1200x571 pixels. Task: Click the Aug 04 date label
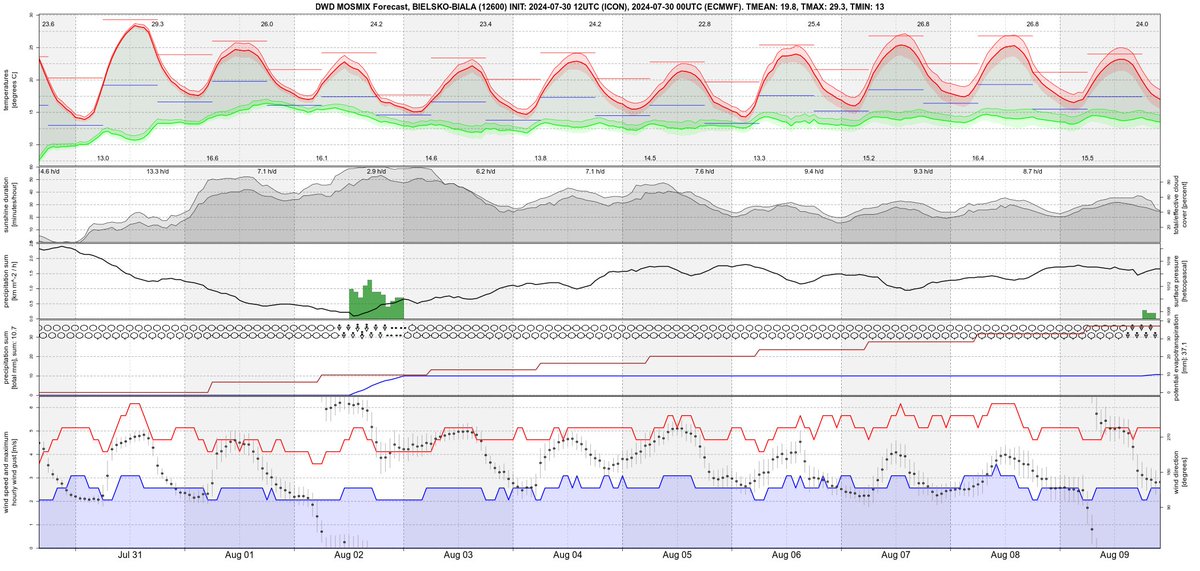tap(568, 555)
